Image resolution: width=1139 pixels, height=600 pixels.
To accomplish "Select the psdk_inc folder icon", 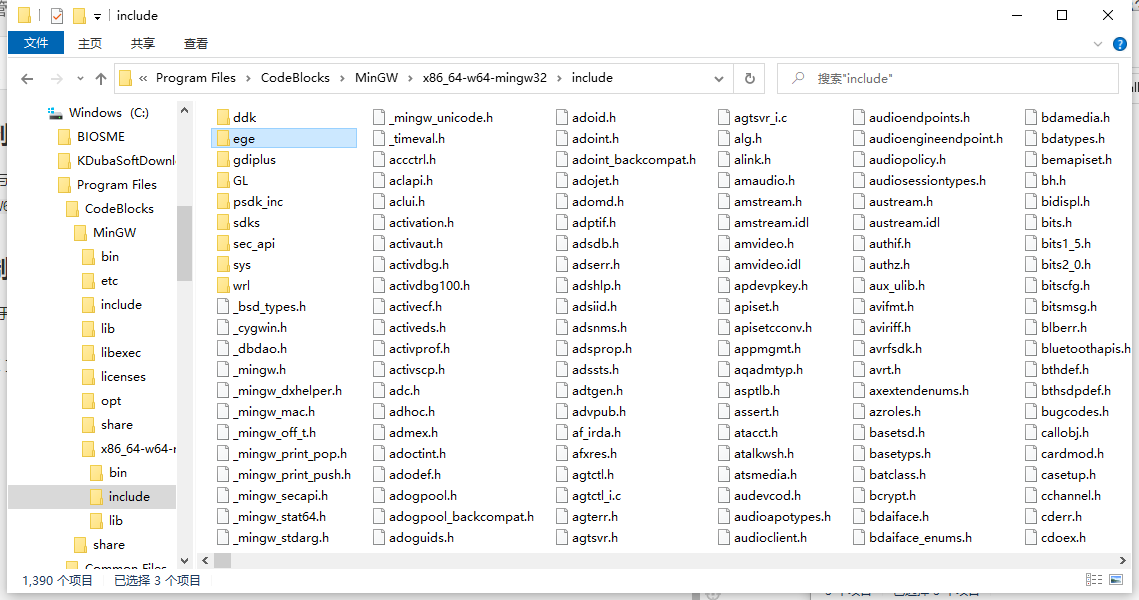I will tap(223, 202).
